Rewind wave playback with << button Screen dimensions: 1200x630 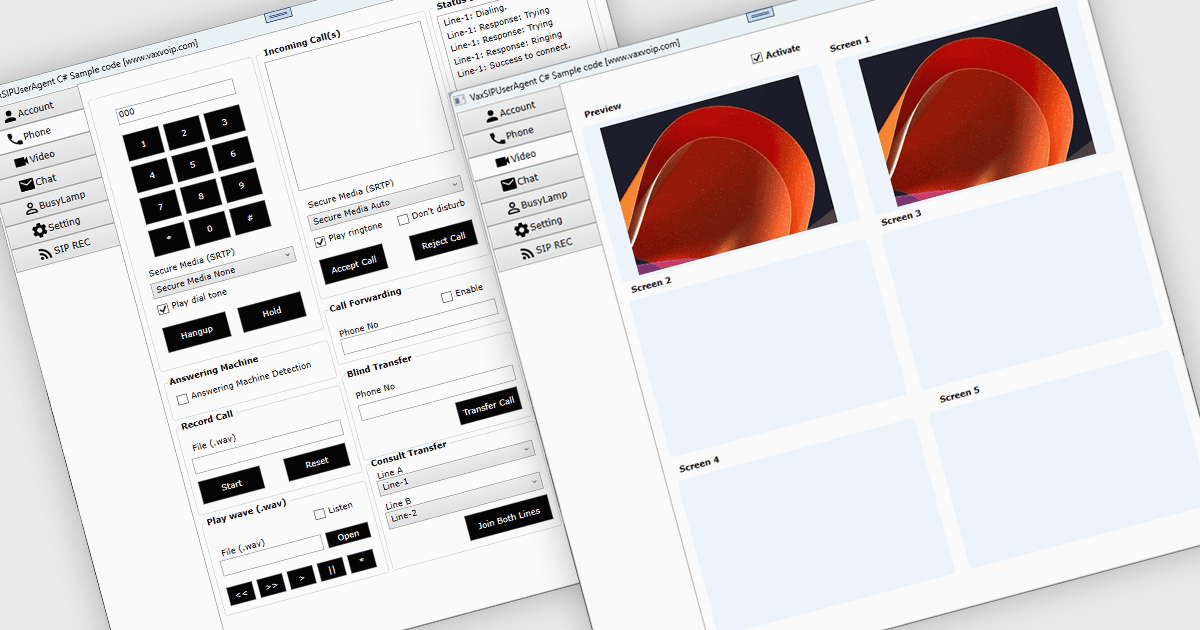[x=241, y=595]
